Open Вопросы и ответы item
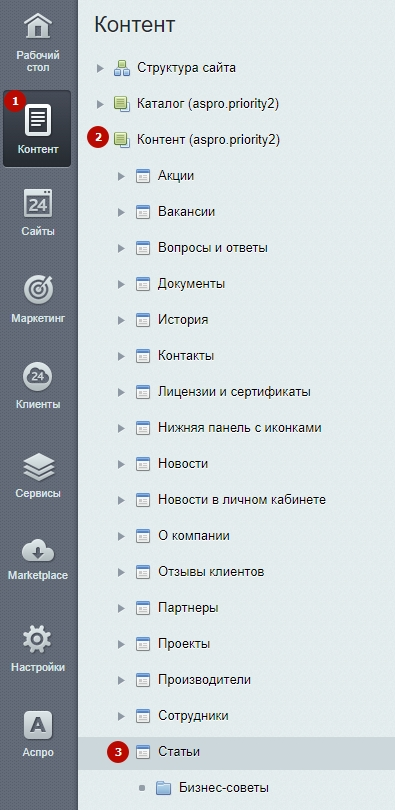Screen dimensions: 395x810 (213, 248)
